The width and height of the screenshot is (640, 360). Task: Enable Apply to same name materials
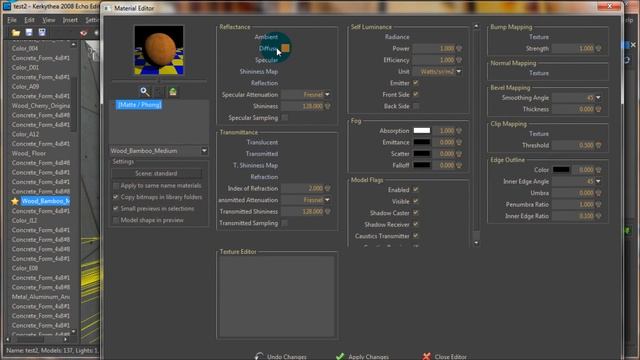click(116, 186)
